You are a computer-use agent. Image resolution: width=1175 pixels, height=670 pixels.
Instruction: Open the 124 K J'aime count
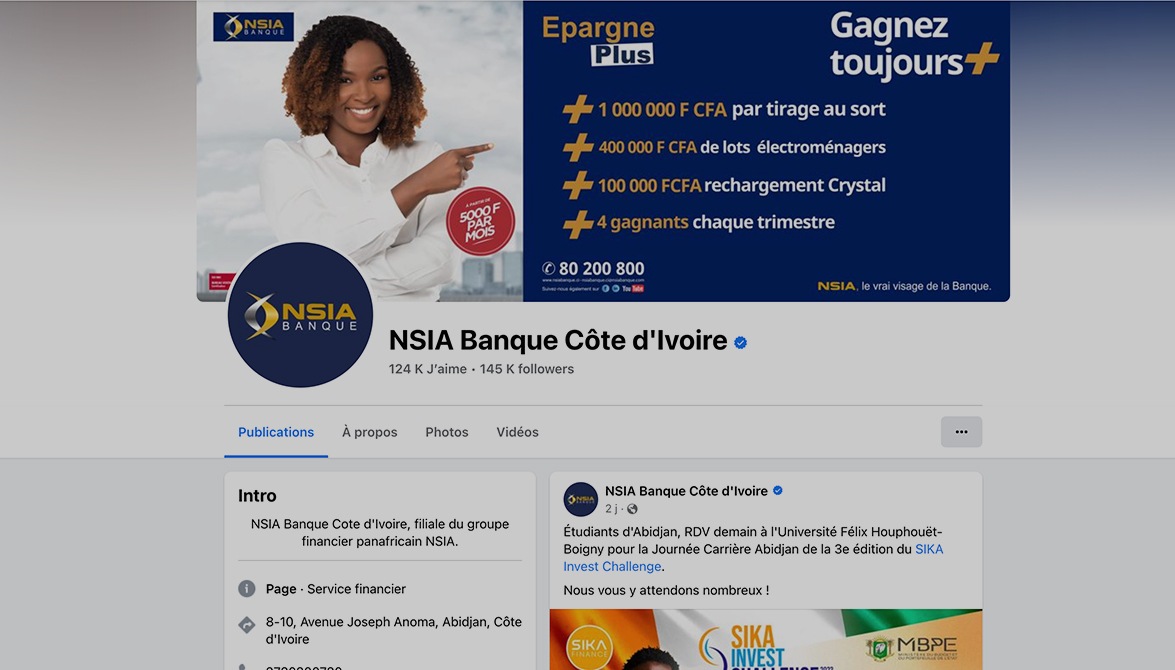pyautogui.click(x=427, y=369)
